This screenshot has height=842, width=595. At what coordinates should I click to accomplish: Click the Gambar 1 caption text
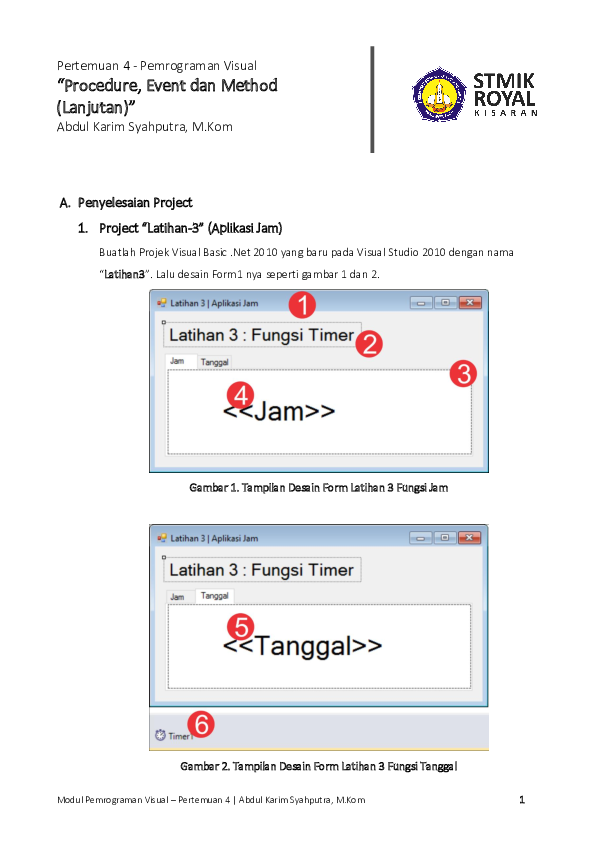pyautogui.click(x=318, y=488)
